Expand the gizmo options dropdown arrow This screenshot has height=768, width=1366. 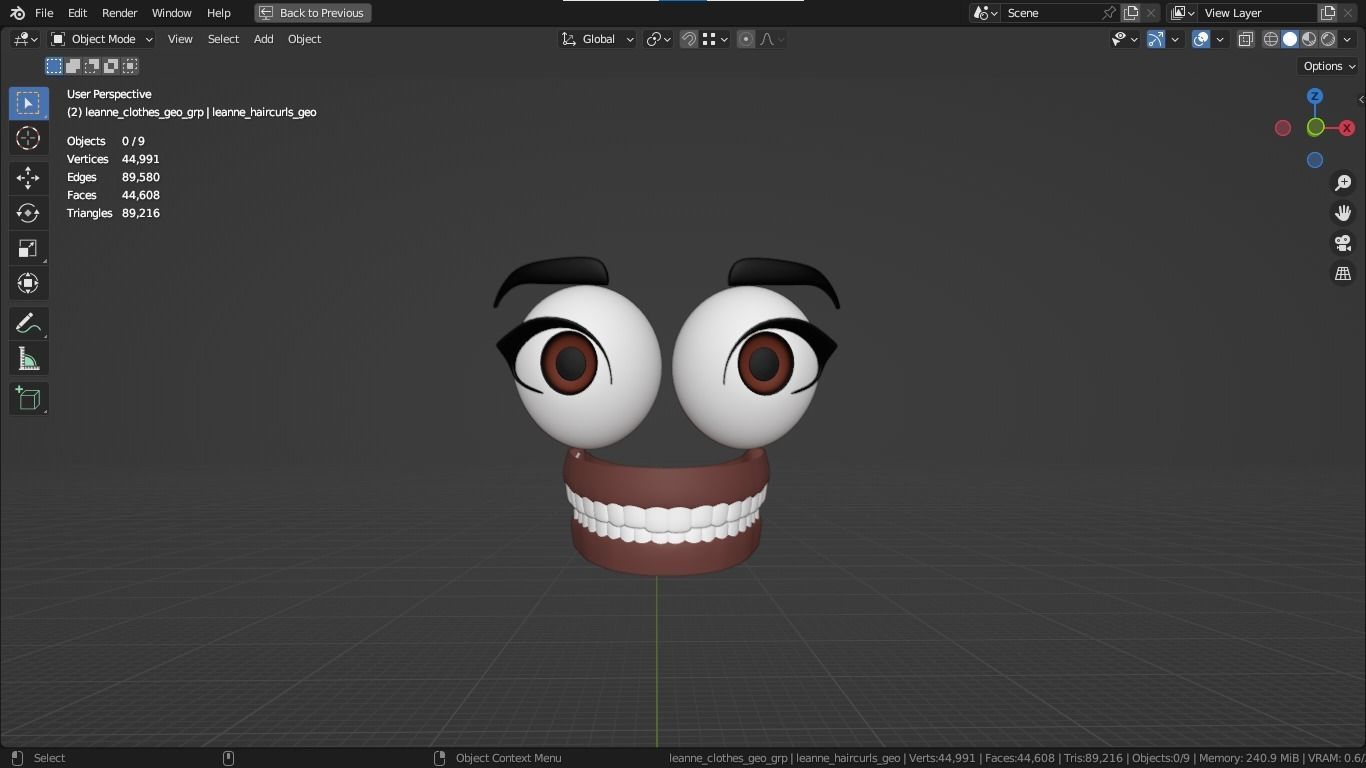click(1175, 39)
